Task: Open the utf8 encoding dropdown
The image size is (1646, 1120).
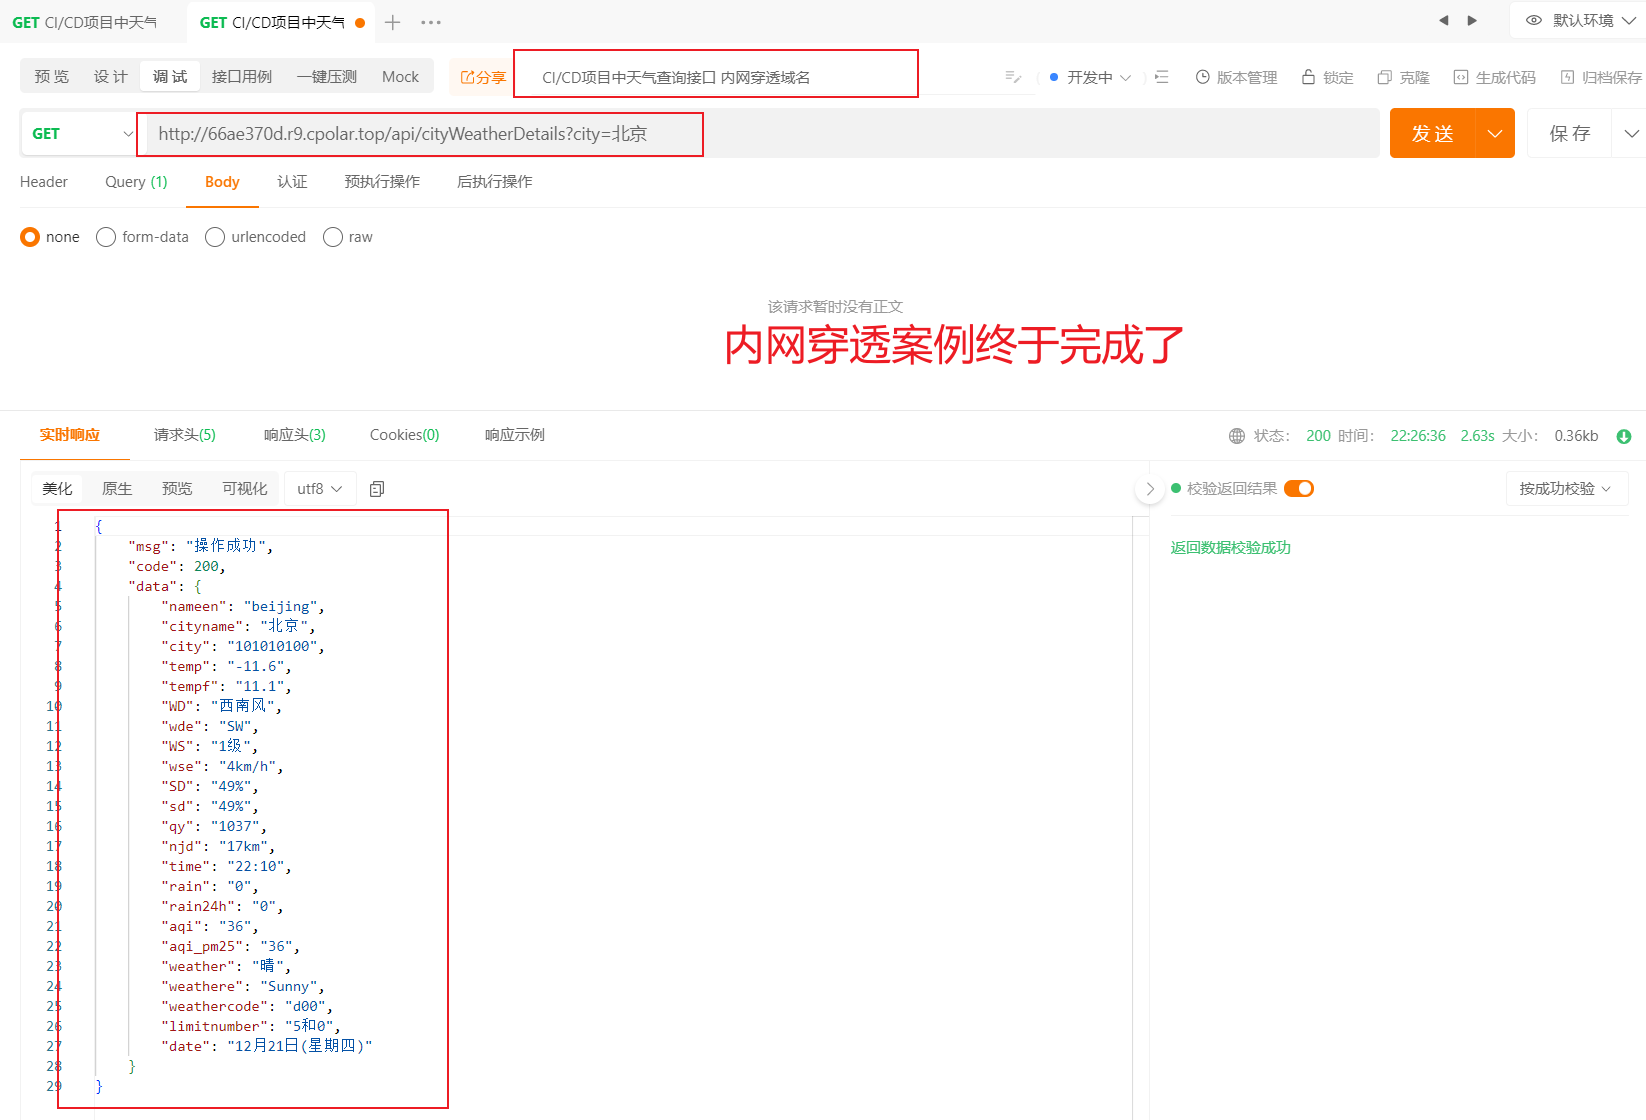Action: pyautogui.click(x=320, y=489)
